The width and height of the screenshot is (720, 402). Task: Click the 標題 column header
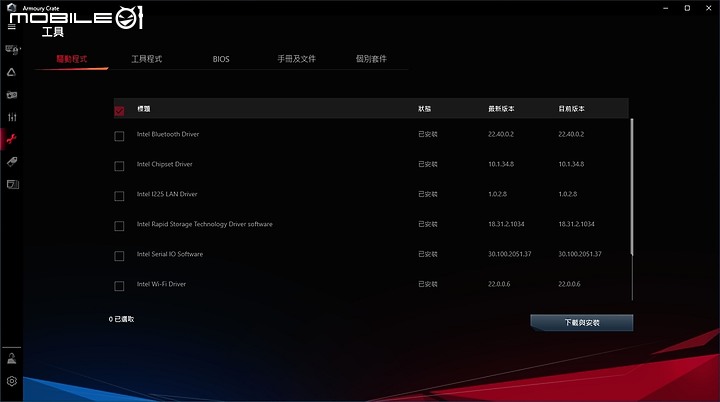tap(144, 109)
